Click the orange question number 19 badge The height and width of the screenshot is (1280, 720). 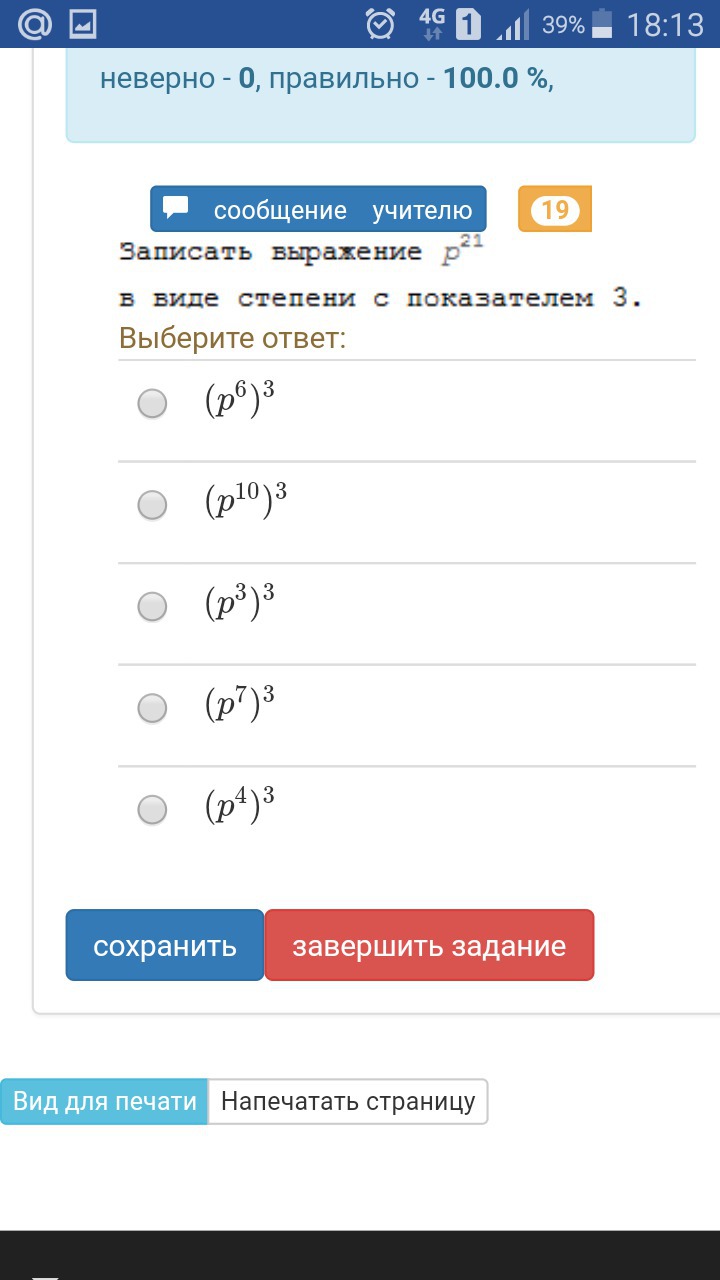tap(555, 210)
